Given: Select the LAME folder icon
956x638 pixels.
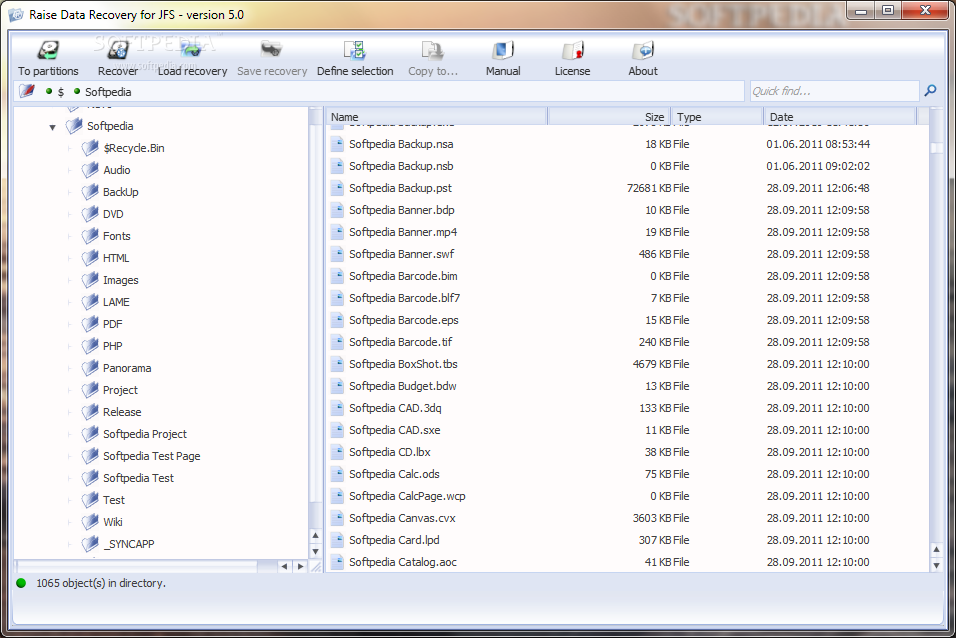Looking at the screenshot, I should tap(90, 301).
